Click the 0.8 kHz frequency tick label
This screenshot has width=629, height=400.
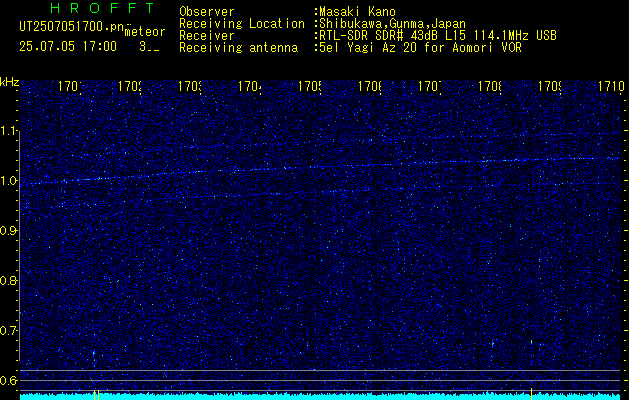[8, 281]
